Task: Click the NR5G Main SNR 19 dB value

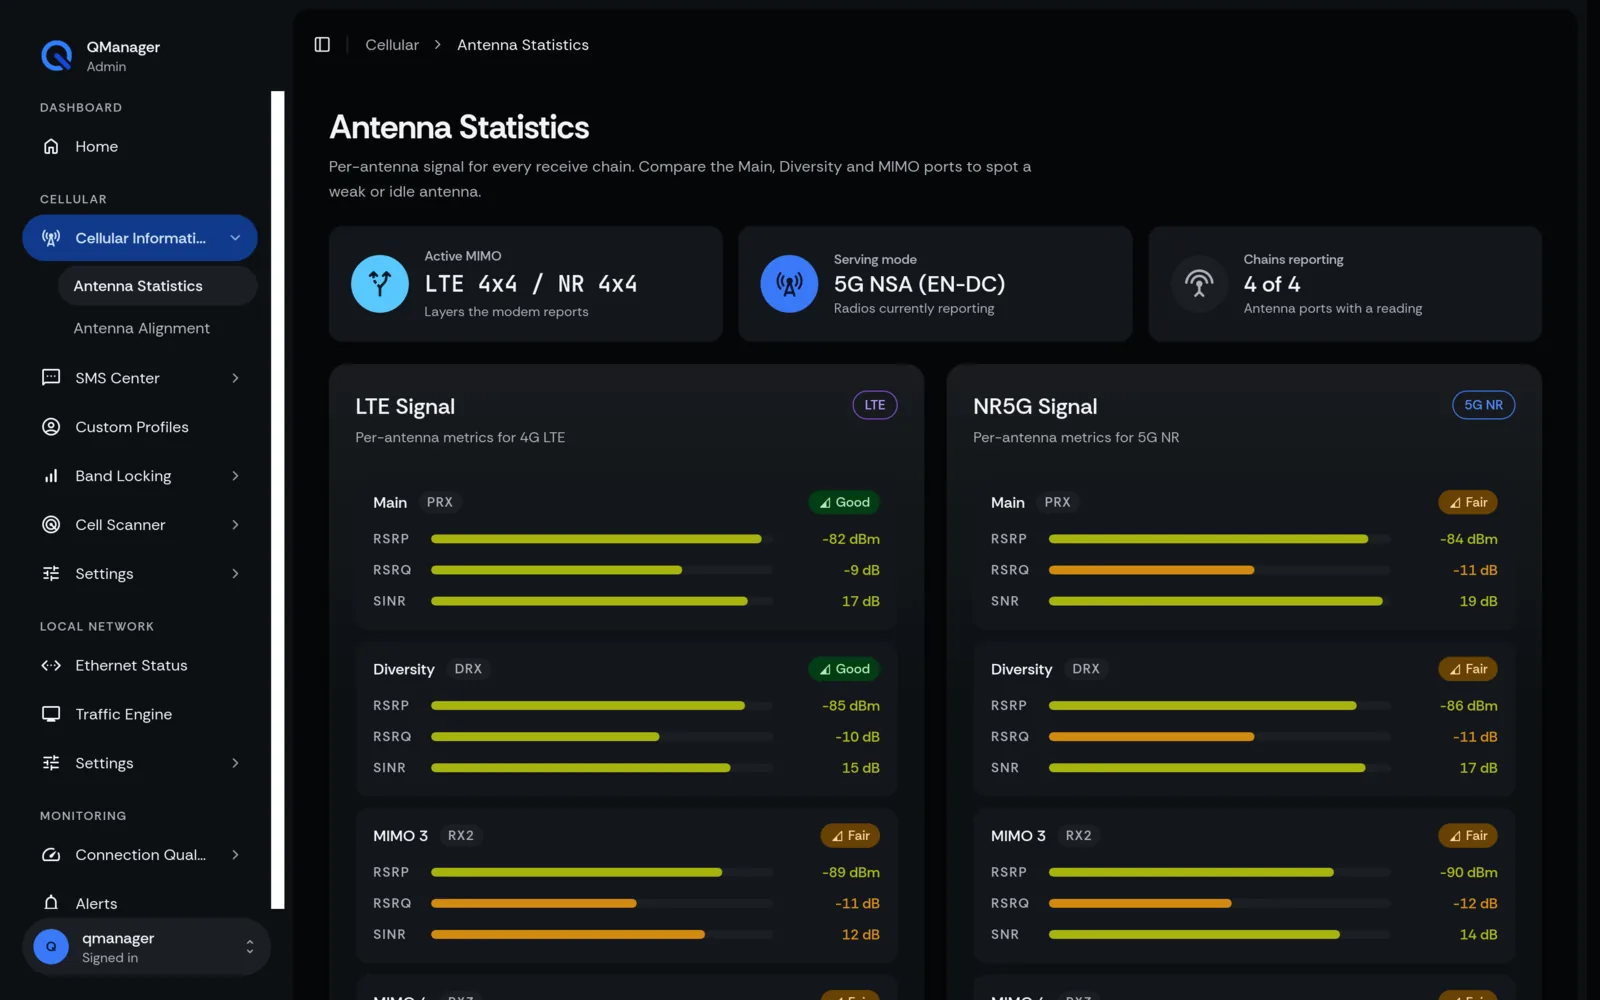Action: (x=1478, y=601)
